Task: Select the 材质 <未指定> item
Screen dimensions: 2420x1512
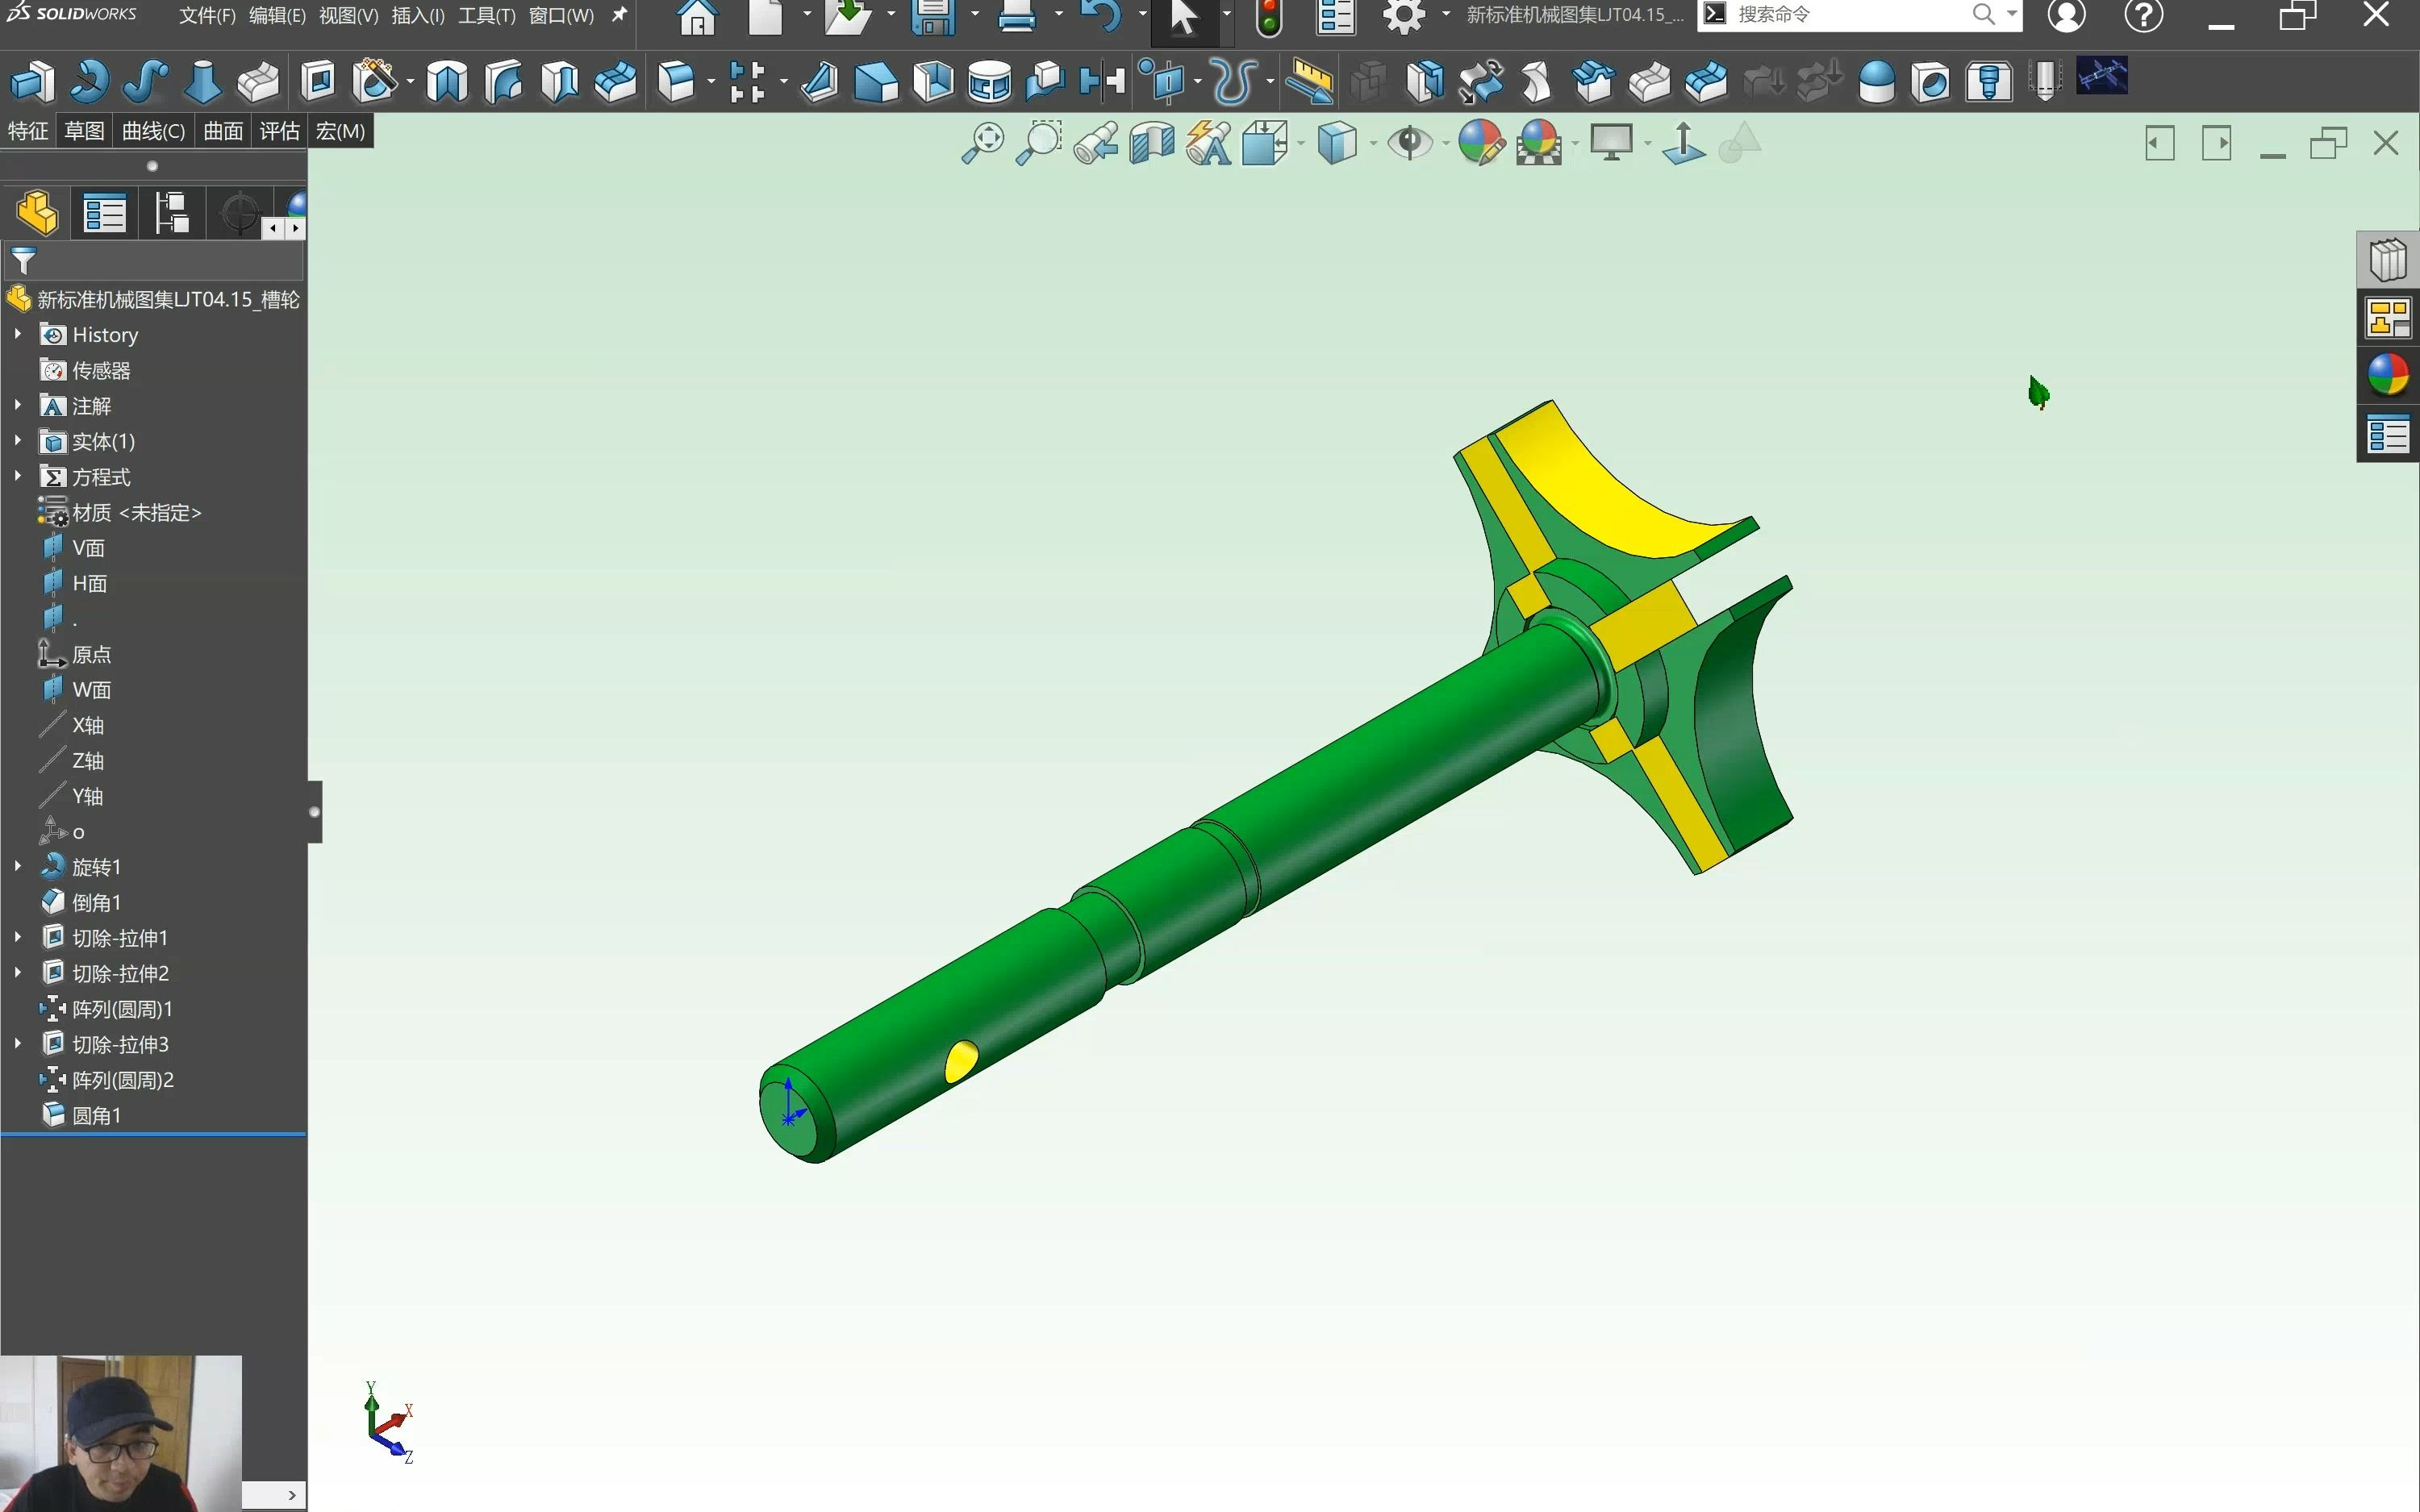Action: [120, 512]
